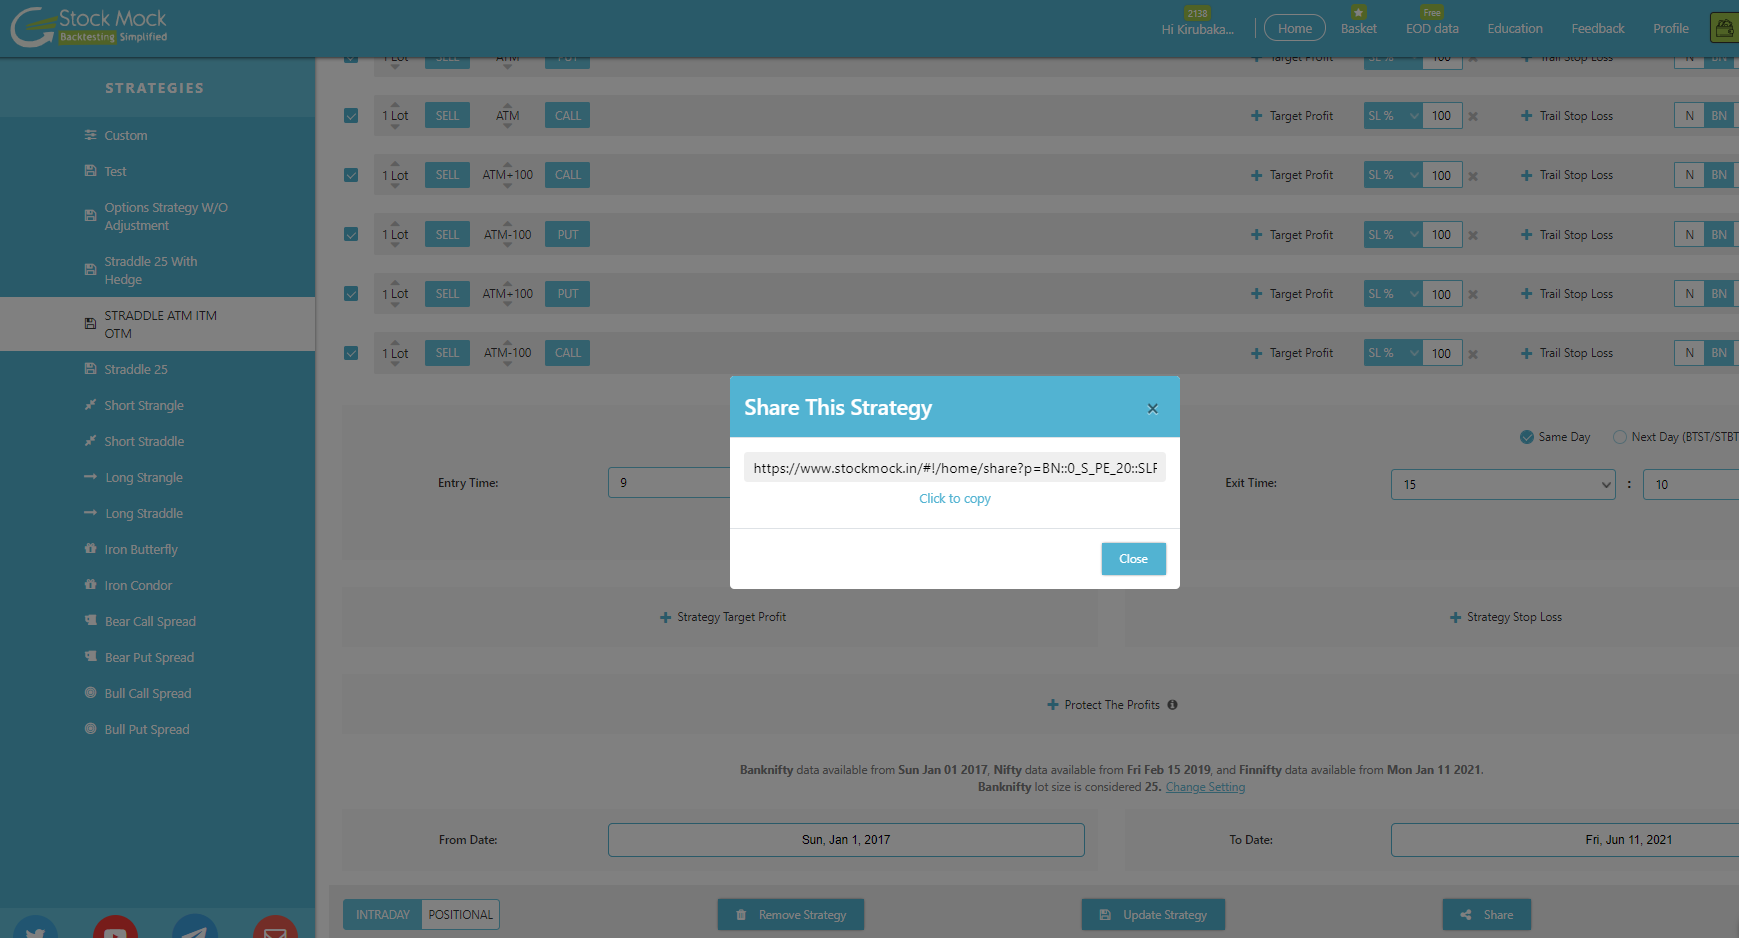Remove stop loss on ATM CALL leg (x icon)
This screenshot has width=1739, height=938.
click(1473, 117)
